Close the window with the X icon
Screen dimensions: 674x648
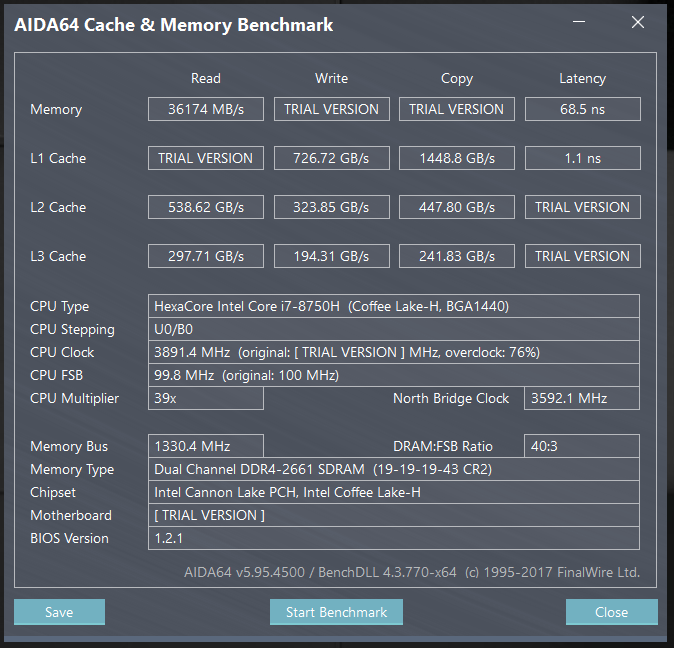click(x=638, y=22)
